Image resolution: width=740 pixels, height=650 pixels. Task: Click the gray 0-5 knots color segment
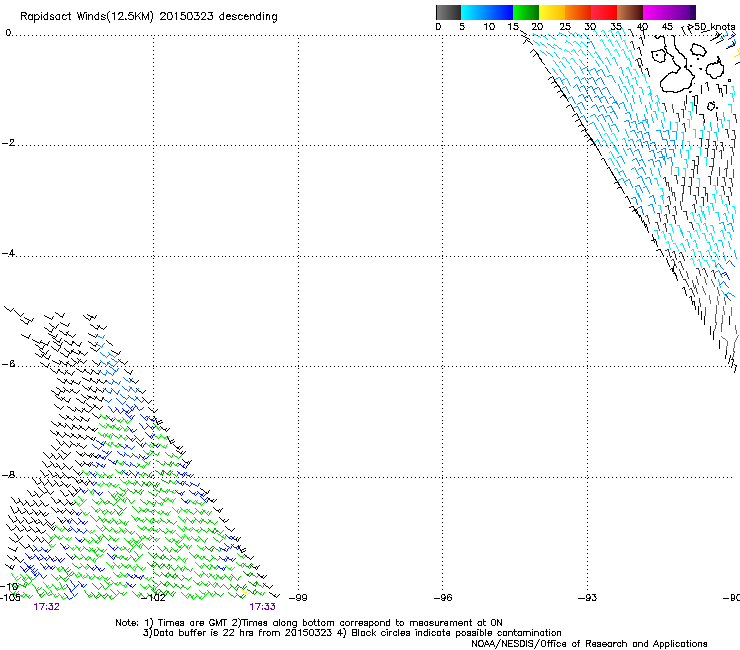(x=448, y=12)
